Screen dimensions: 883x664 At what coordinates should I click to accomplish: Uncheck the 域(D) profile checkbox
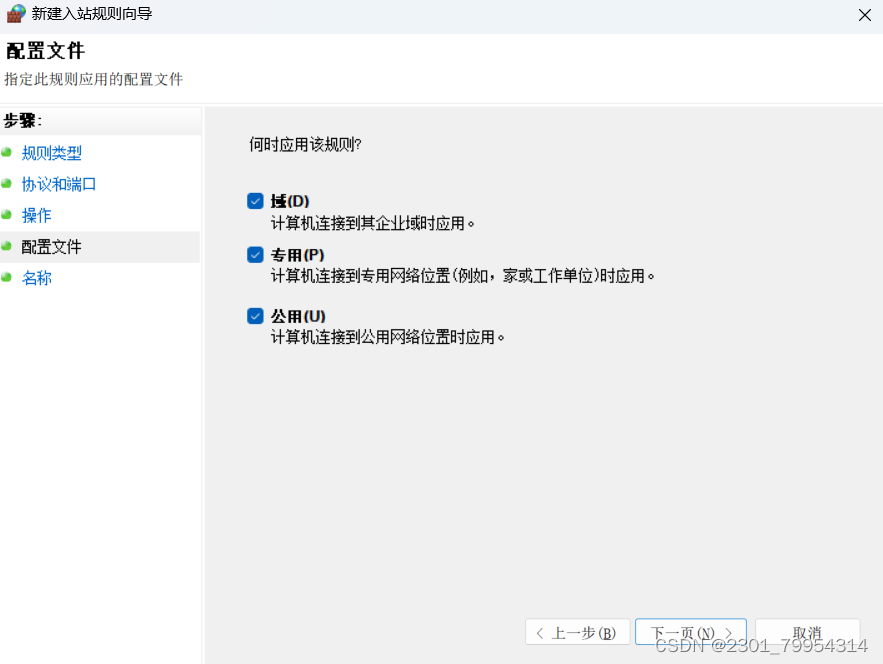(x=255, y=201)
